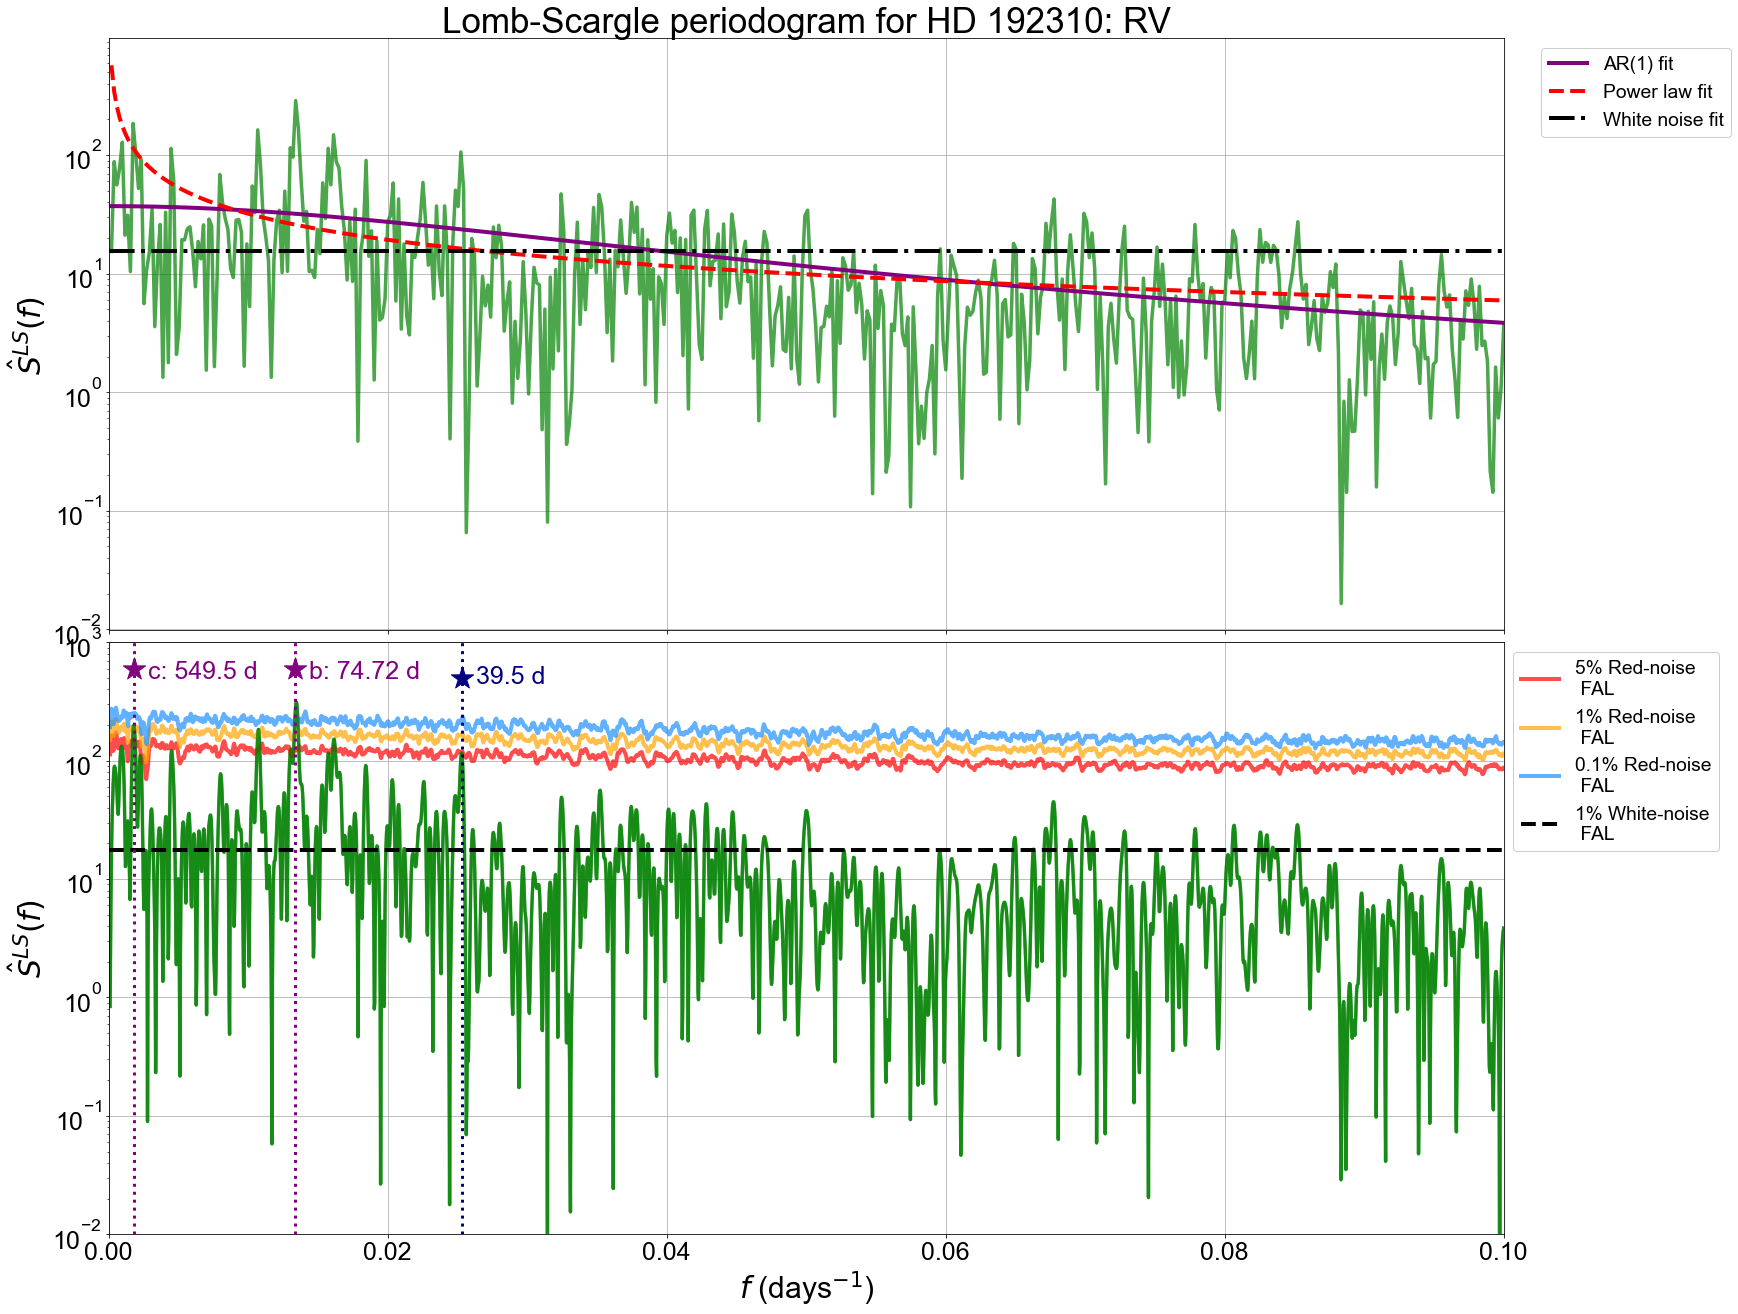Click the upper panel's y-axis label
Screen dimensions: 1738x1314
pyautogui.click(x=27, y=336)
